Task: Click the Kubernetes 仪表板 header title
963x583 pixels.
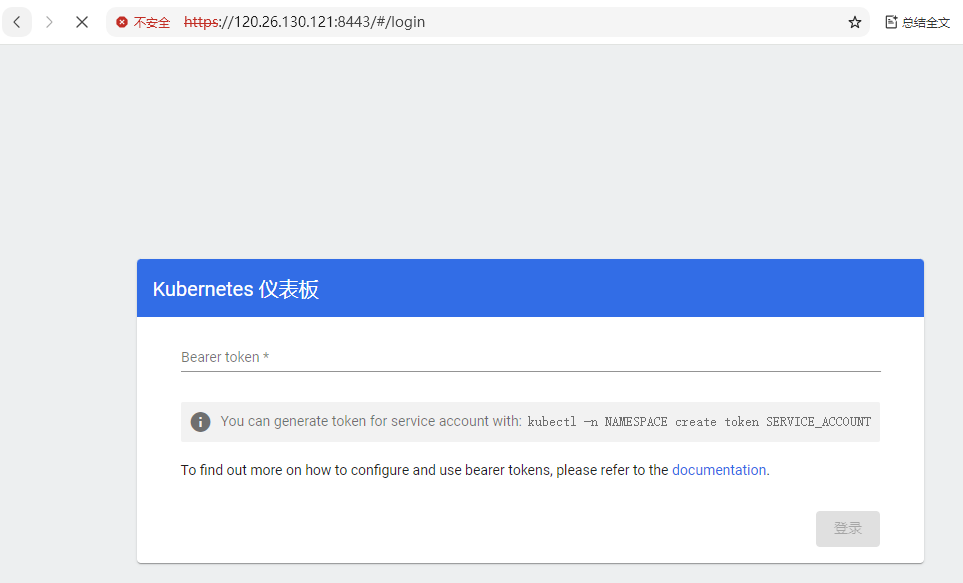Action: click(x=236, y=289)
